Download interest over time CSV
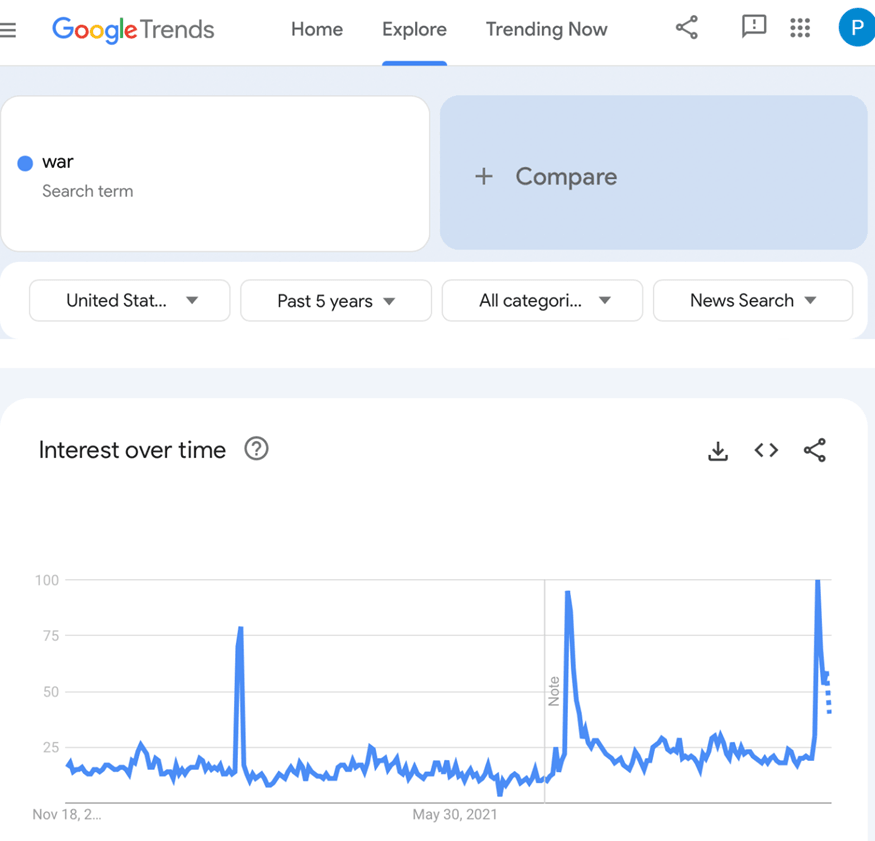The image size is (875, 841). pyautogui.click(x=718, y=451)
